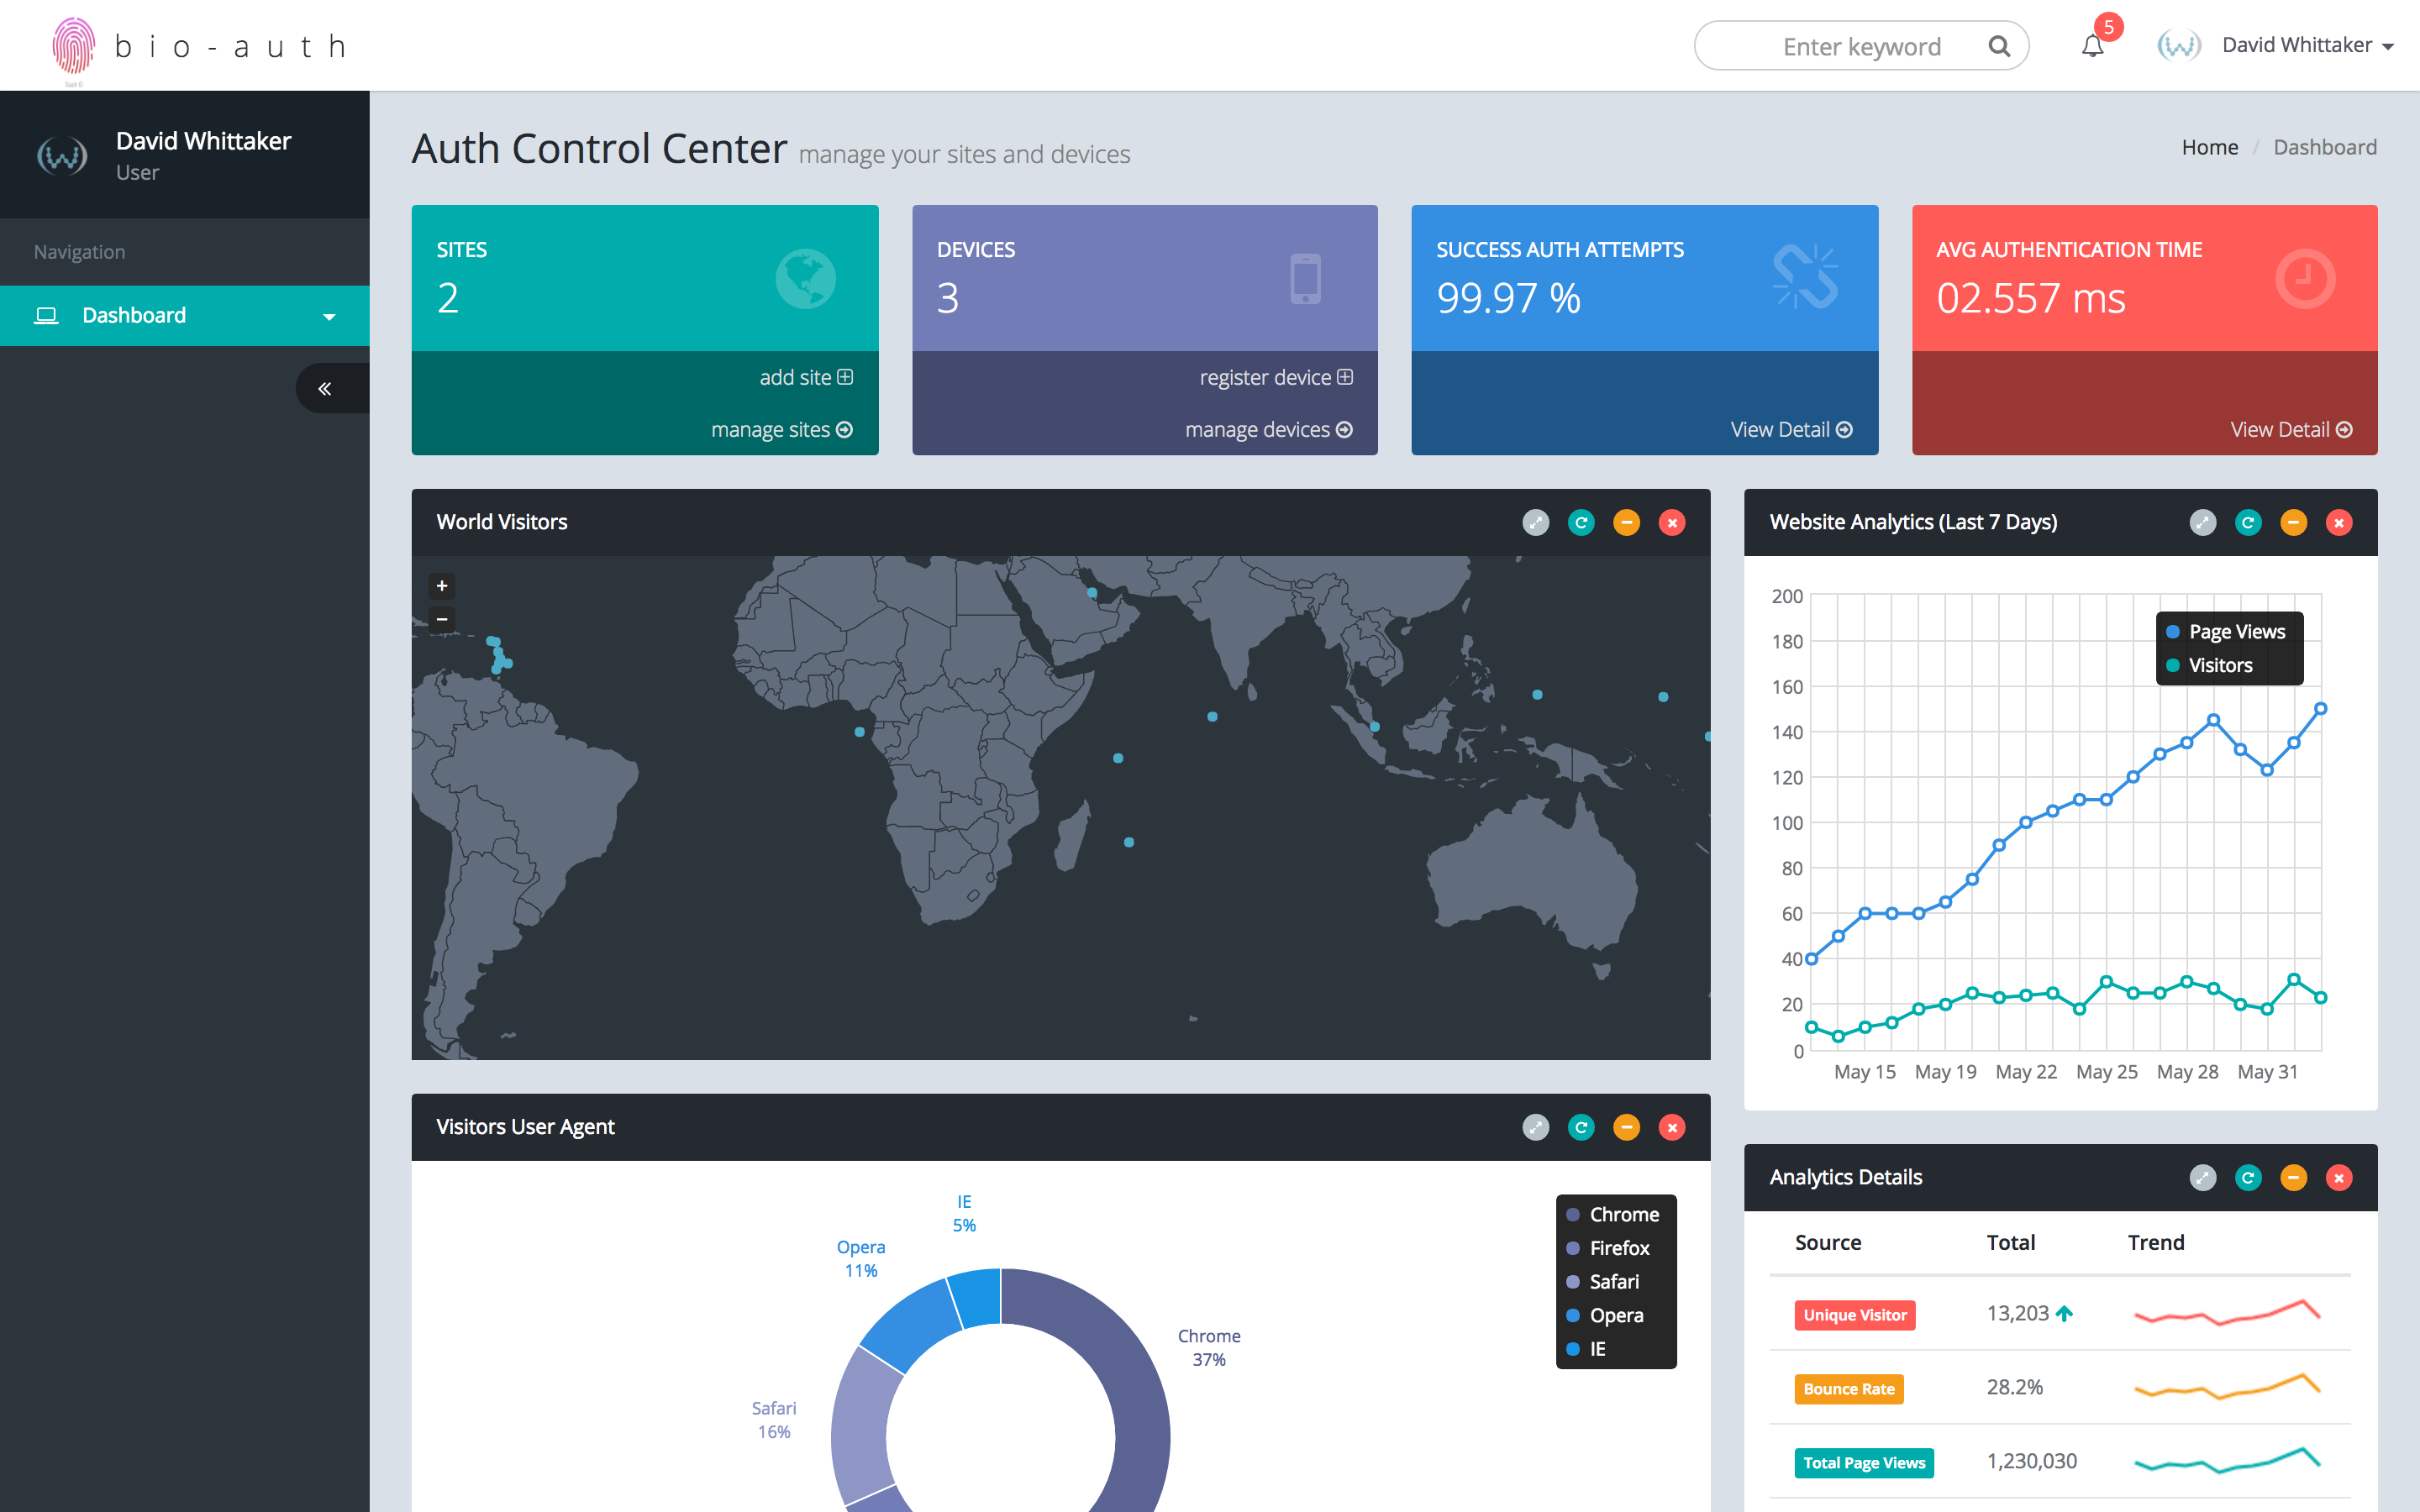Click the Bounce Rate trend sparkline
The height and width of the screenshot is (1512, 2420).
coord(2227,1386)
